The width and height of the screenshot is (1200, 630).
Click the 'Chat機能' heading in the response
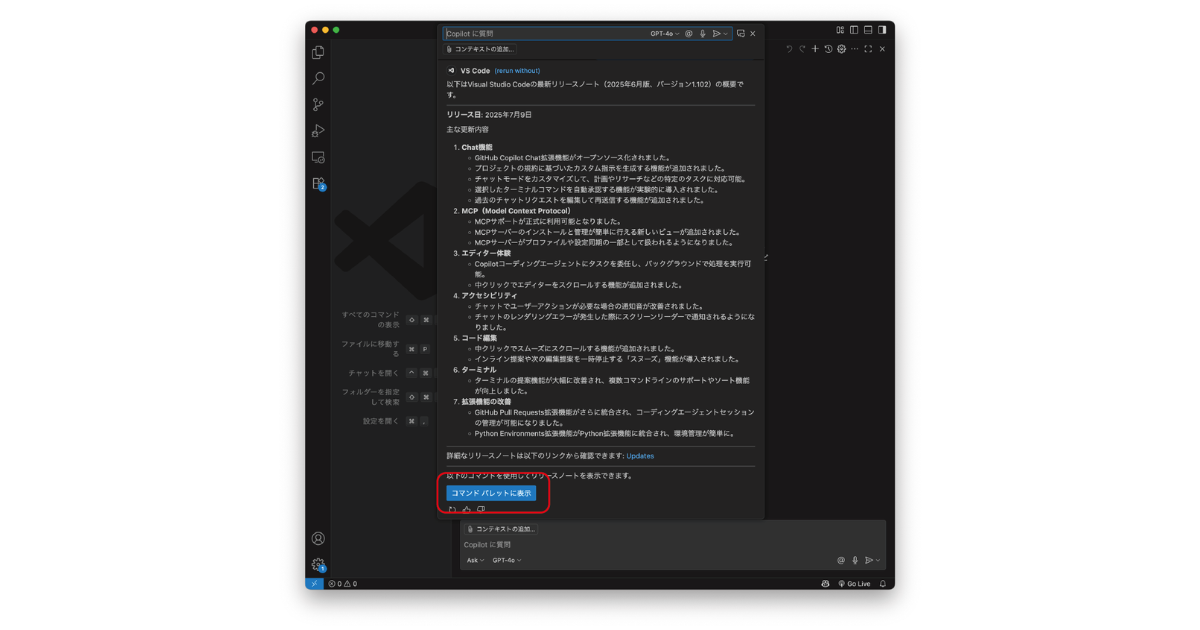click(477, 147)
